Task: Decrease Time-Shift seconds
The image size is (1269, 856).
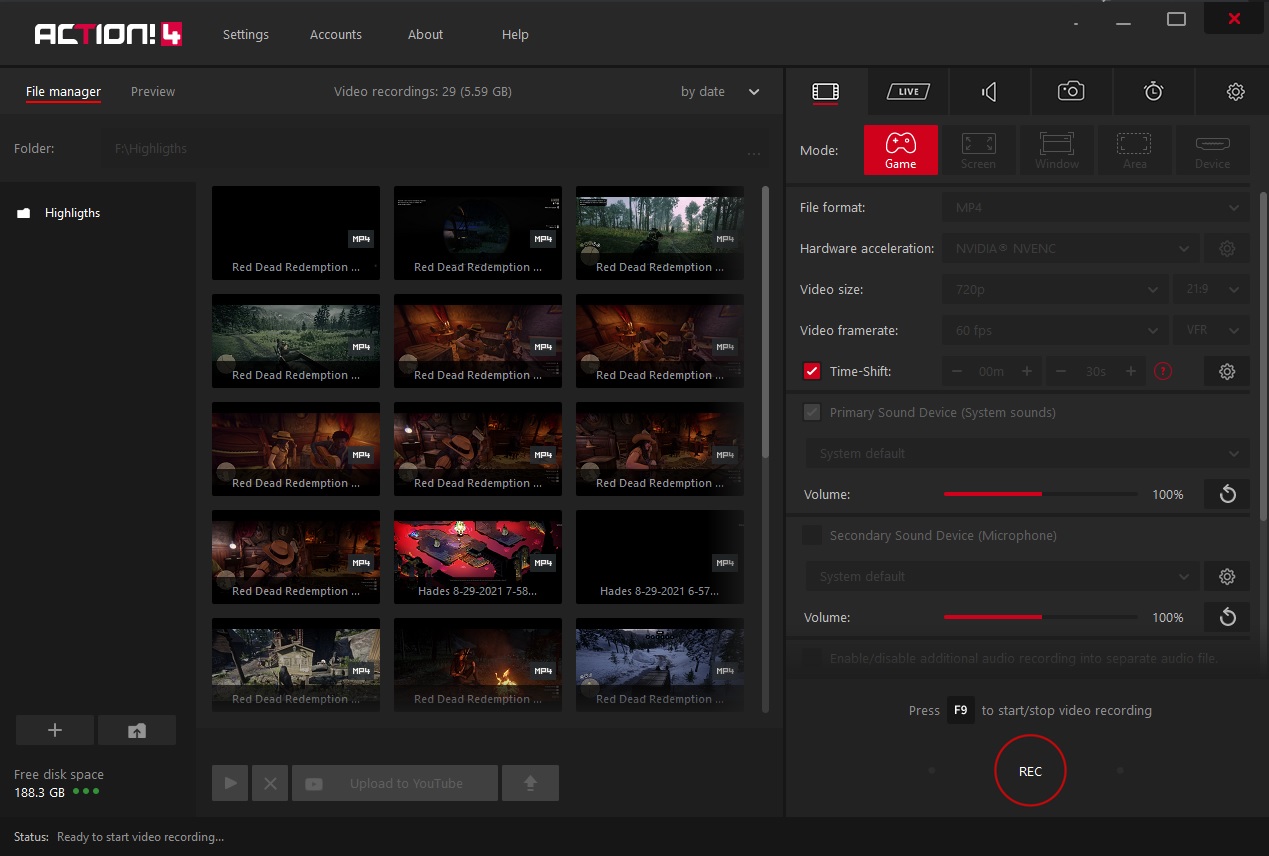Action: (x=1061, y=371)
